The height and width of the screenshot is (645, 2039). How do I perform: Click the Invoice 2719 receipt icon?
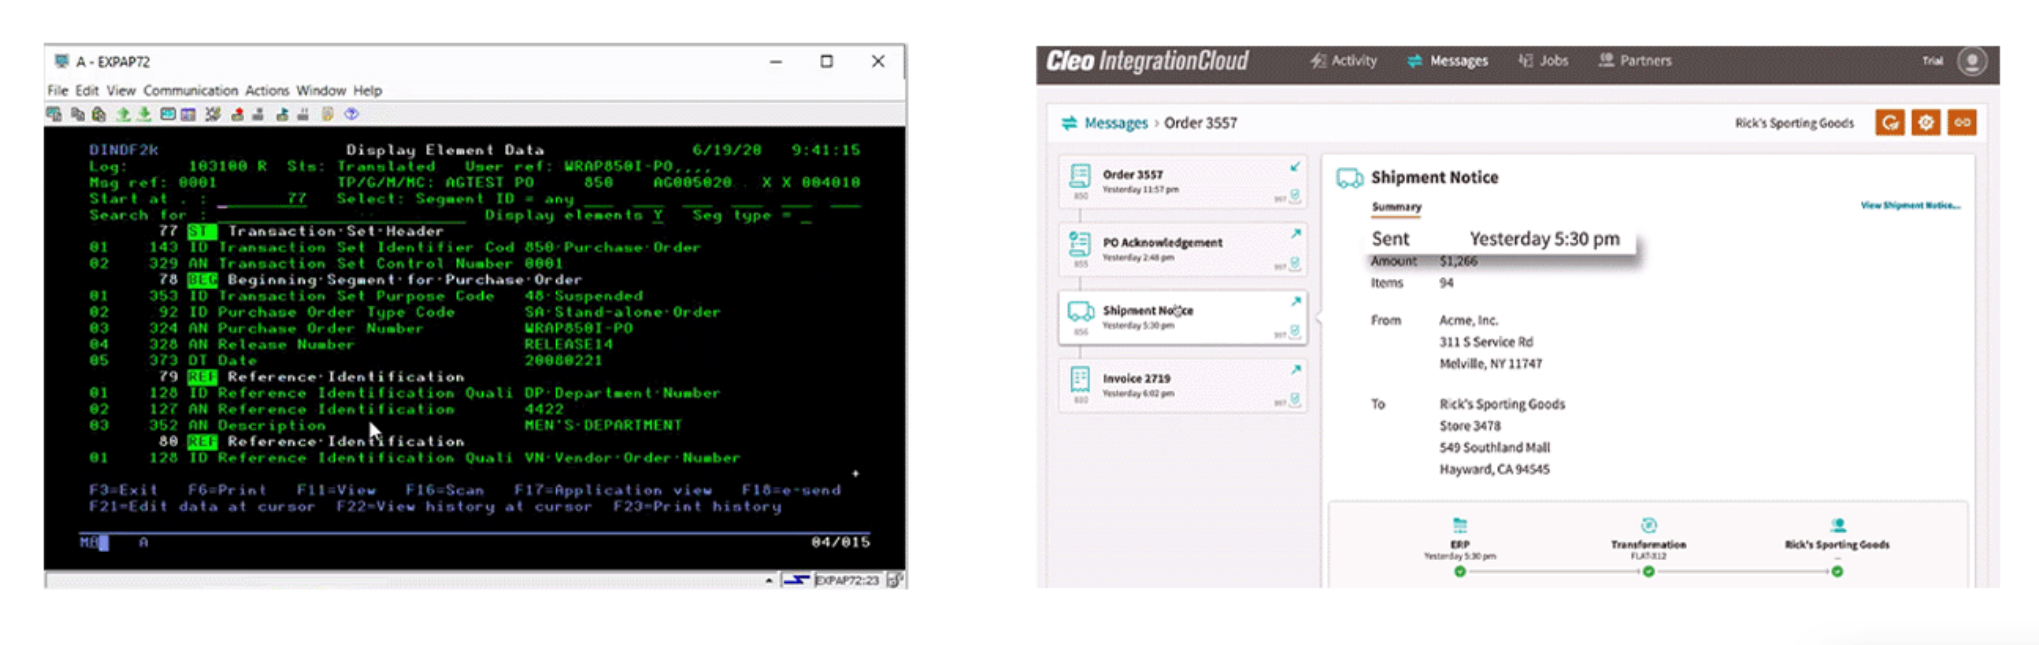[1080, 379]
